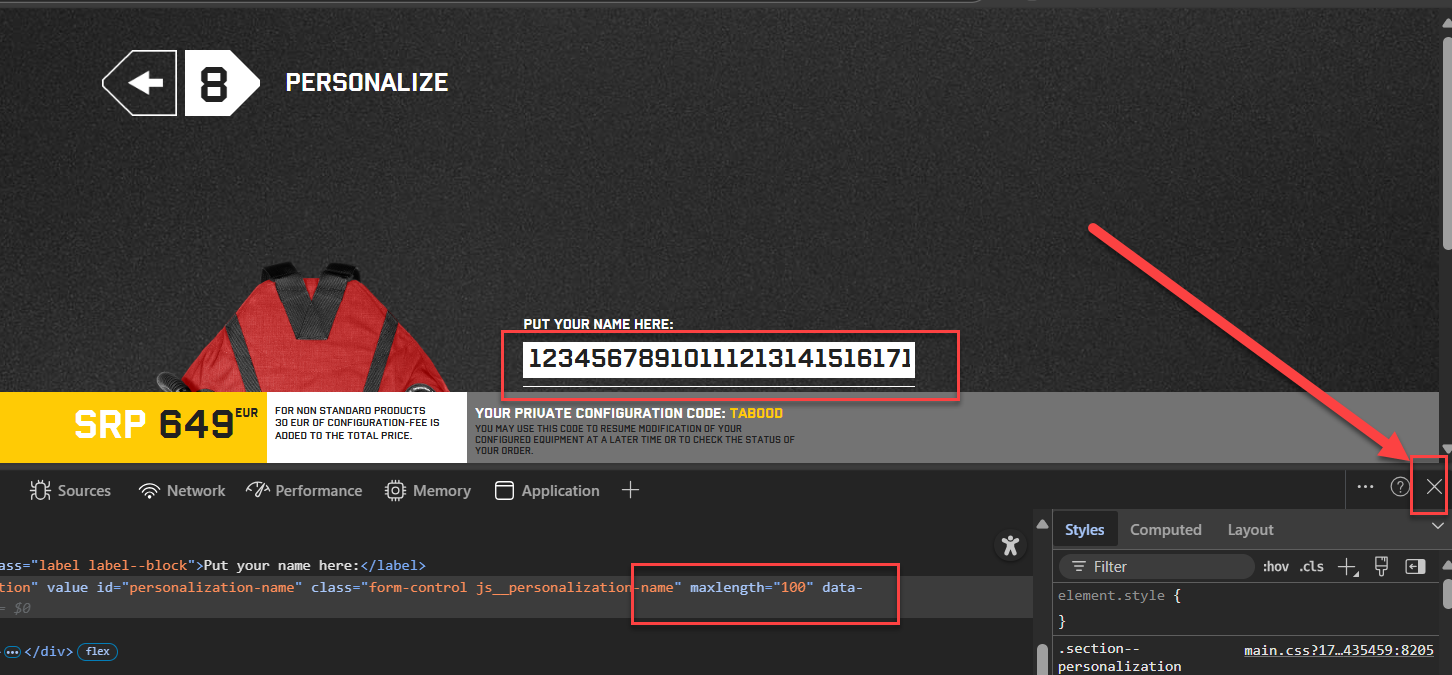Screen dimensions: 1452x675
Task: Open the Layout tab
Action: (1250, 530)
